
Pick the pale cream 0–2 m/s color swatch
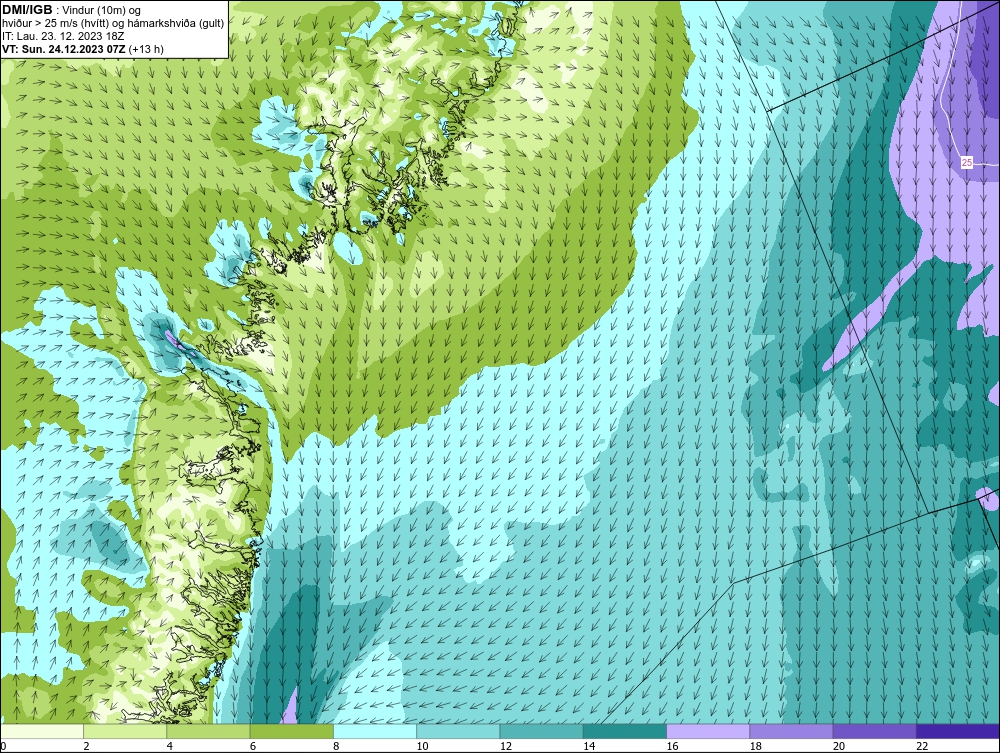[42, 731]
